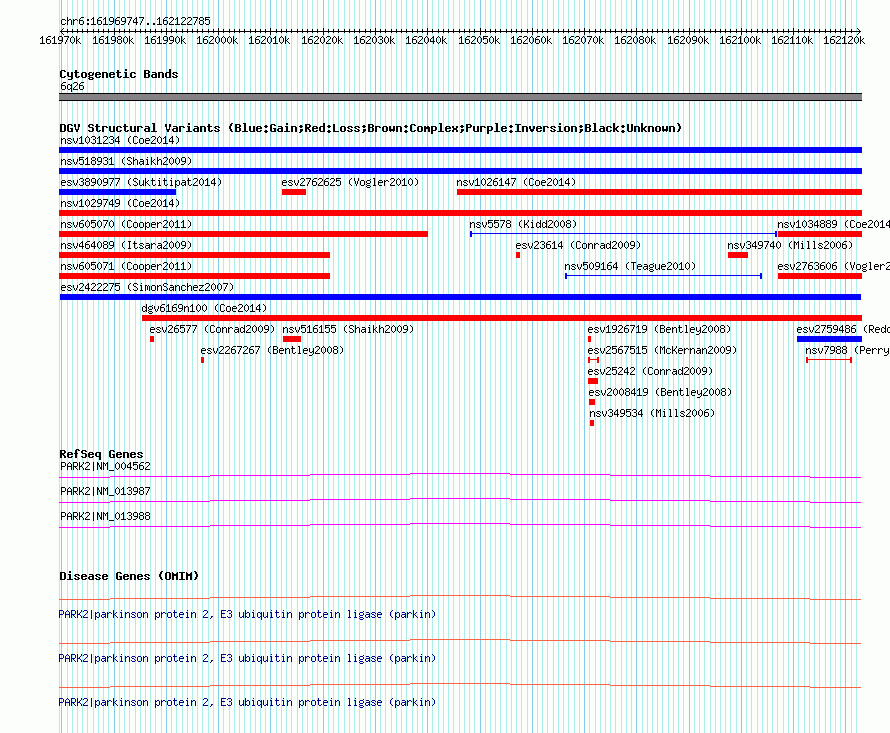The image size is (890, 733).
Task: Click the 162040k ruler label
Action: click(x=426, y=41)
